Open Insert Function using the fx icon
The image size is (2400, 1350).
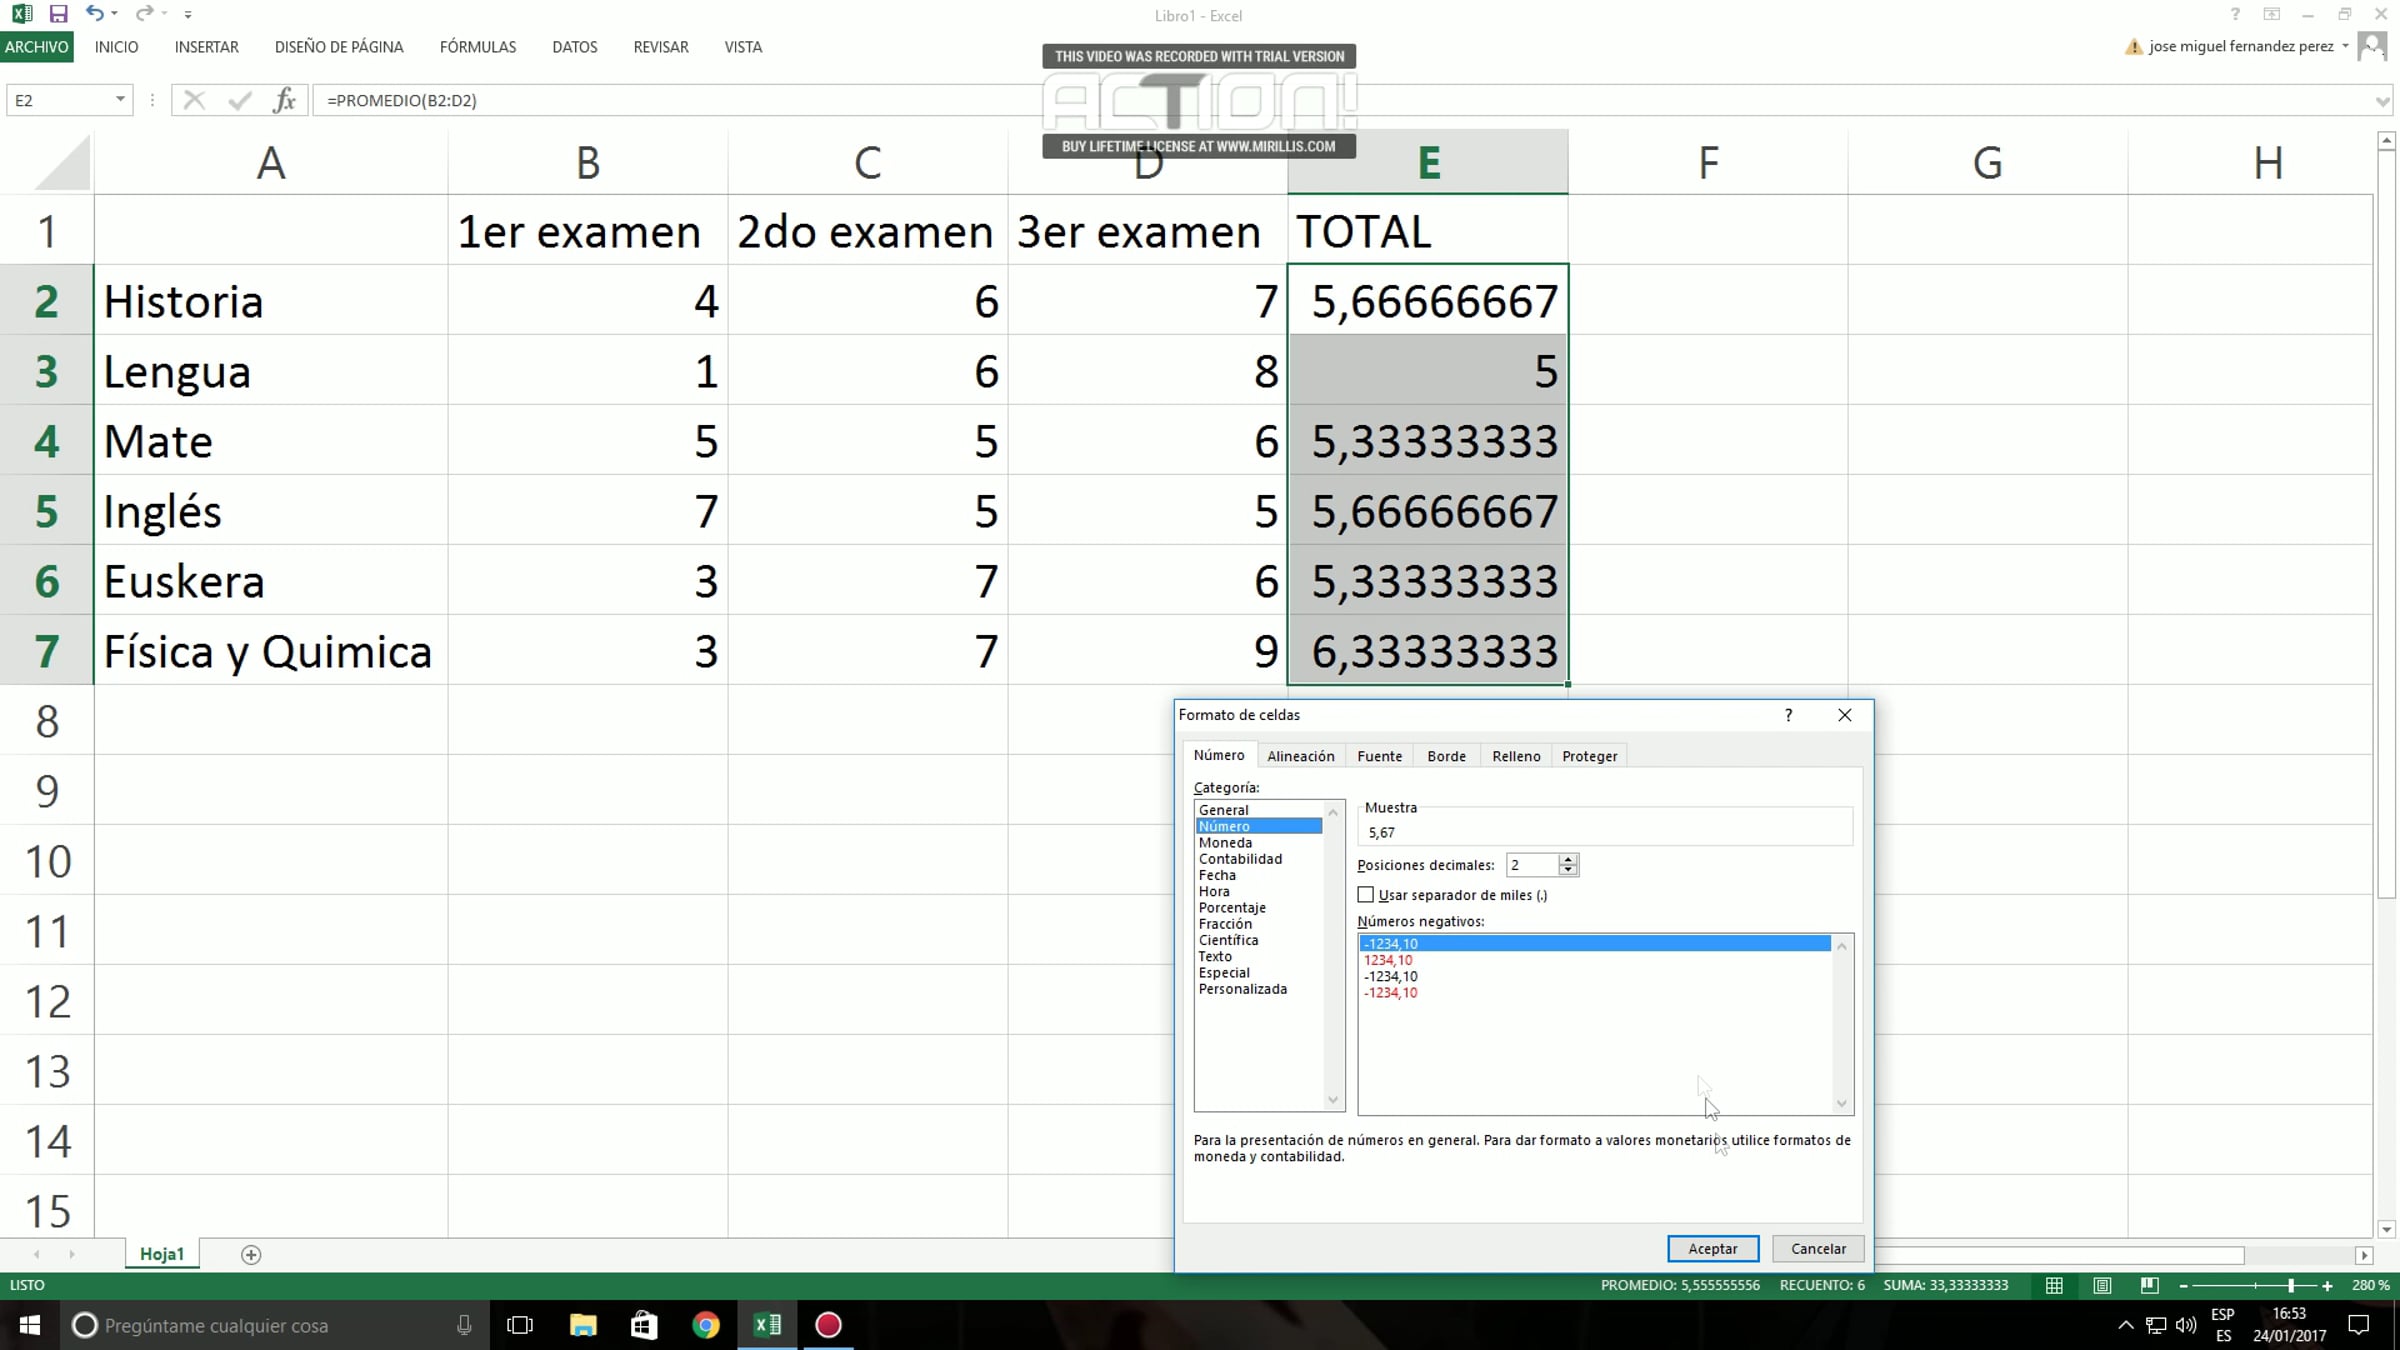pyautogui.click(x=285, y=100)
